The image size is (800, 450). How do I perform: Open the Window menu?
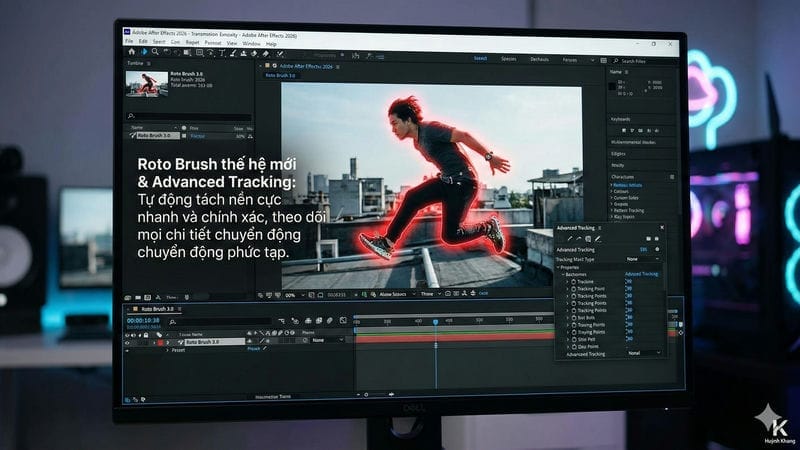pyautogui.click(x=251, y=44)
